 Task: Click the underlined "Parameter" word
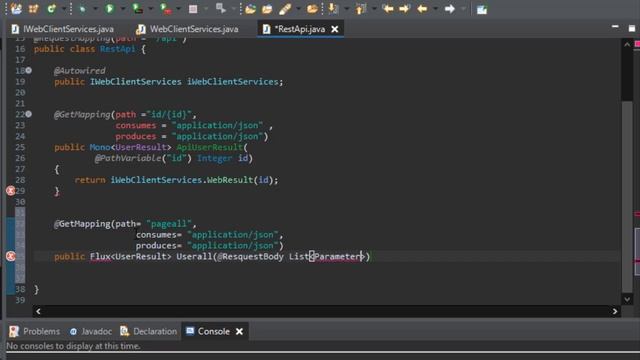point(338,257)
